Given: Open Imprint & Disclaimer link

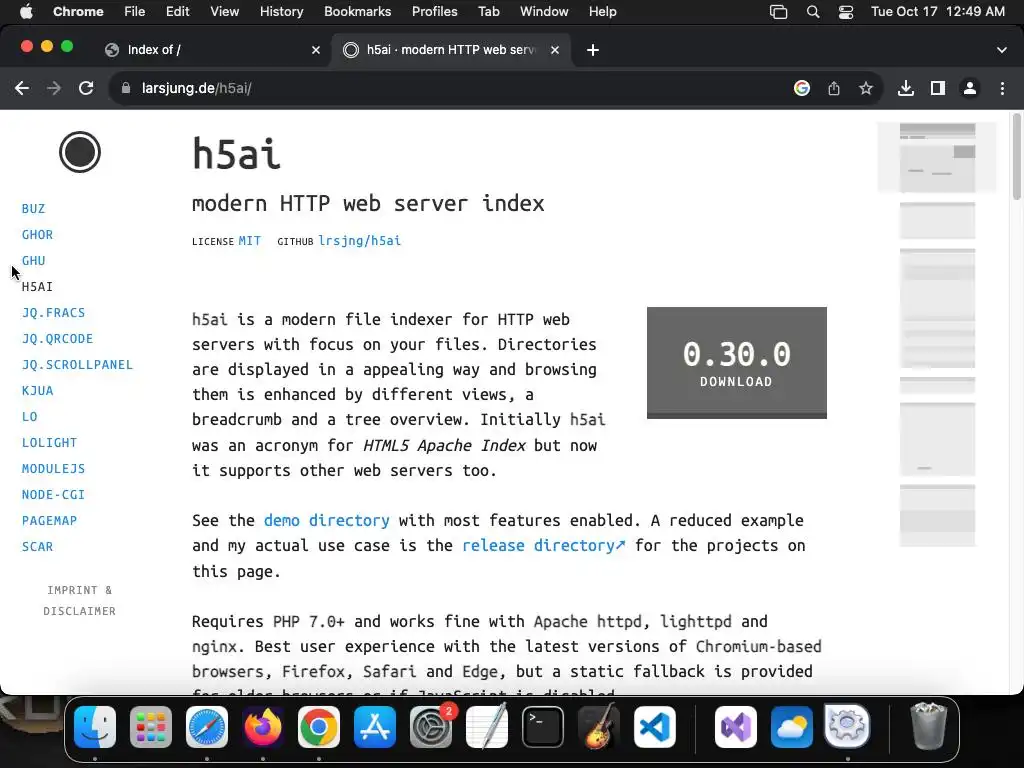Looking at the screenshot, I should (x=80, y=600).
